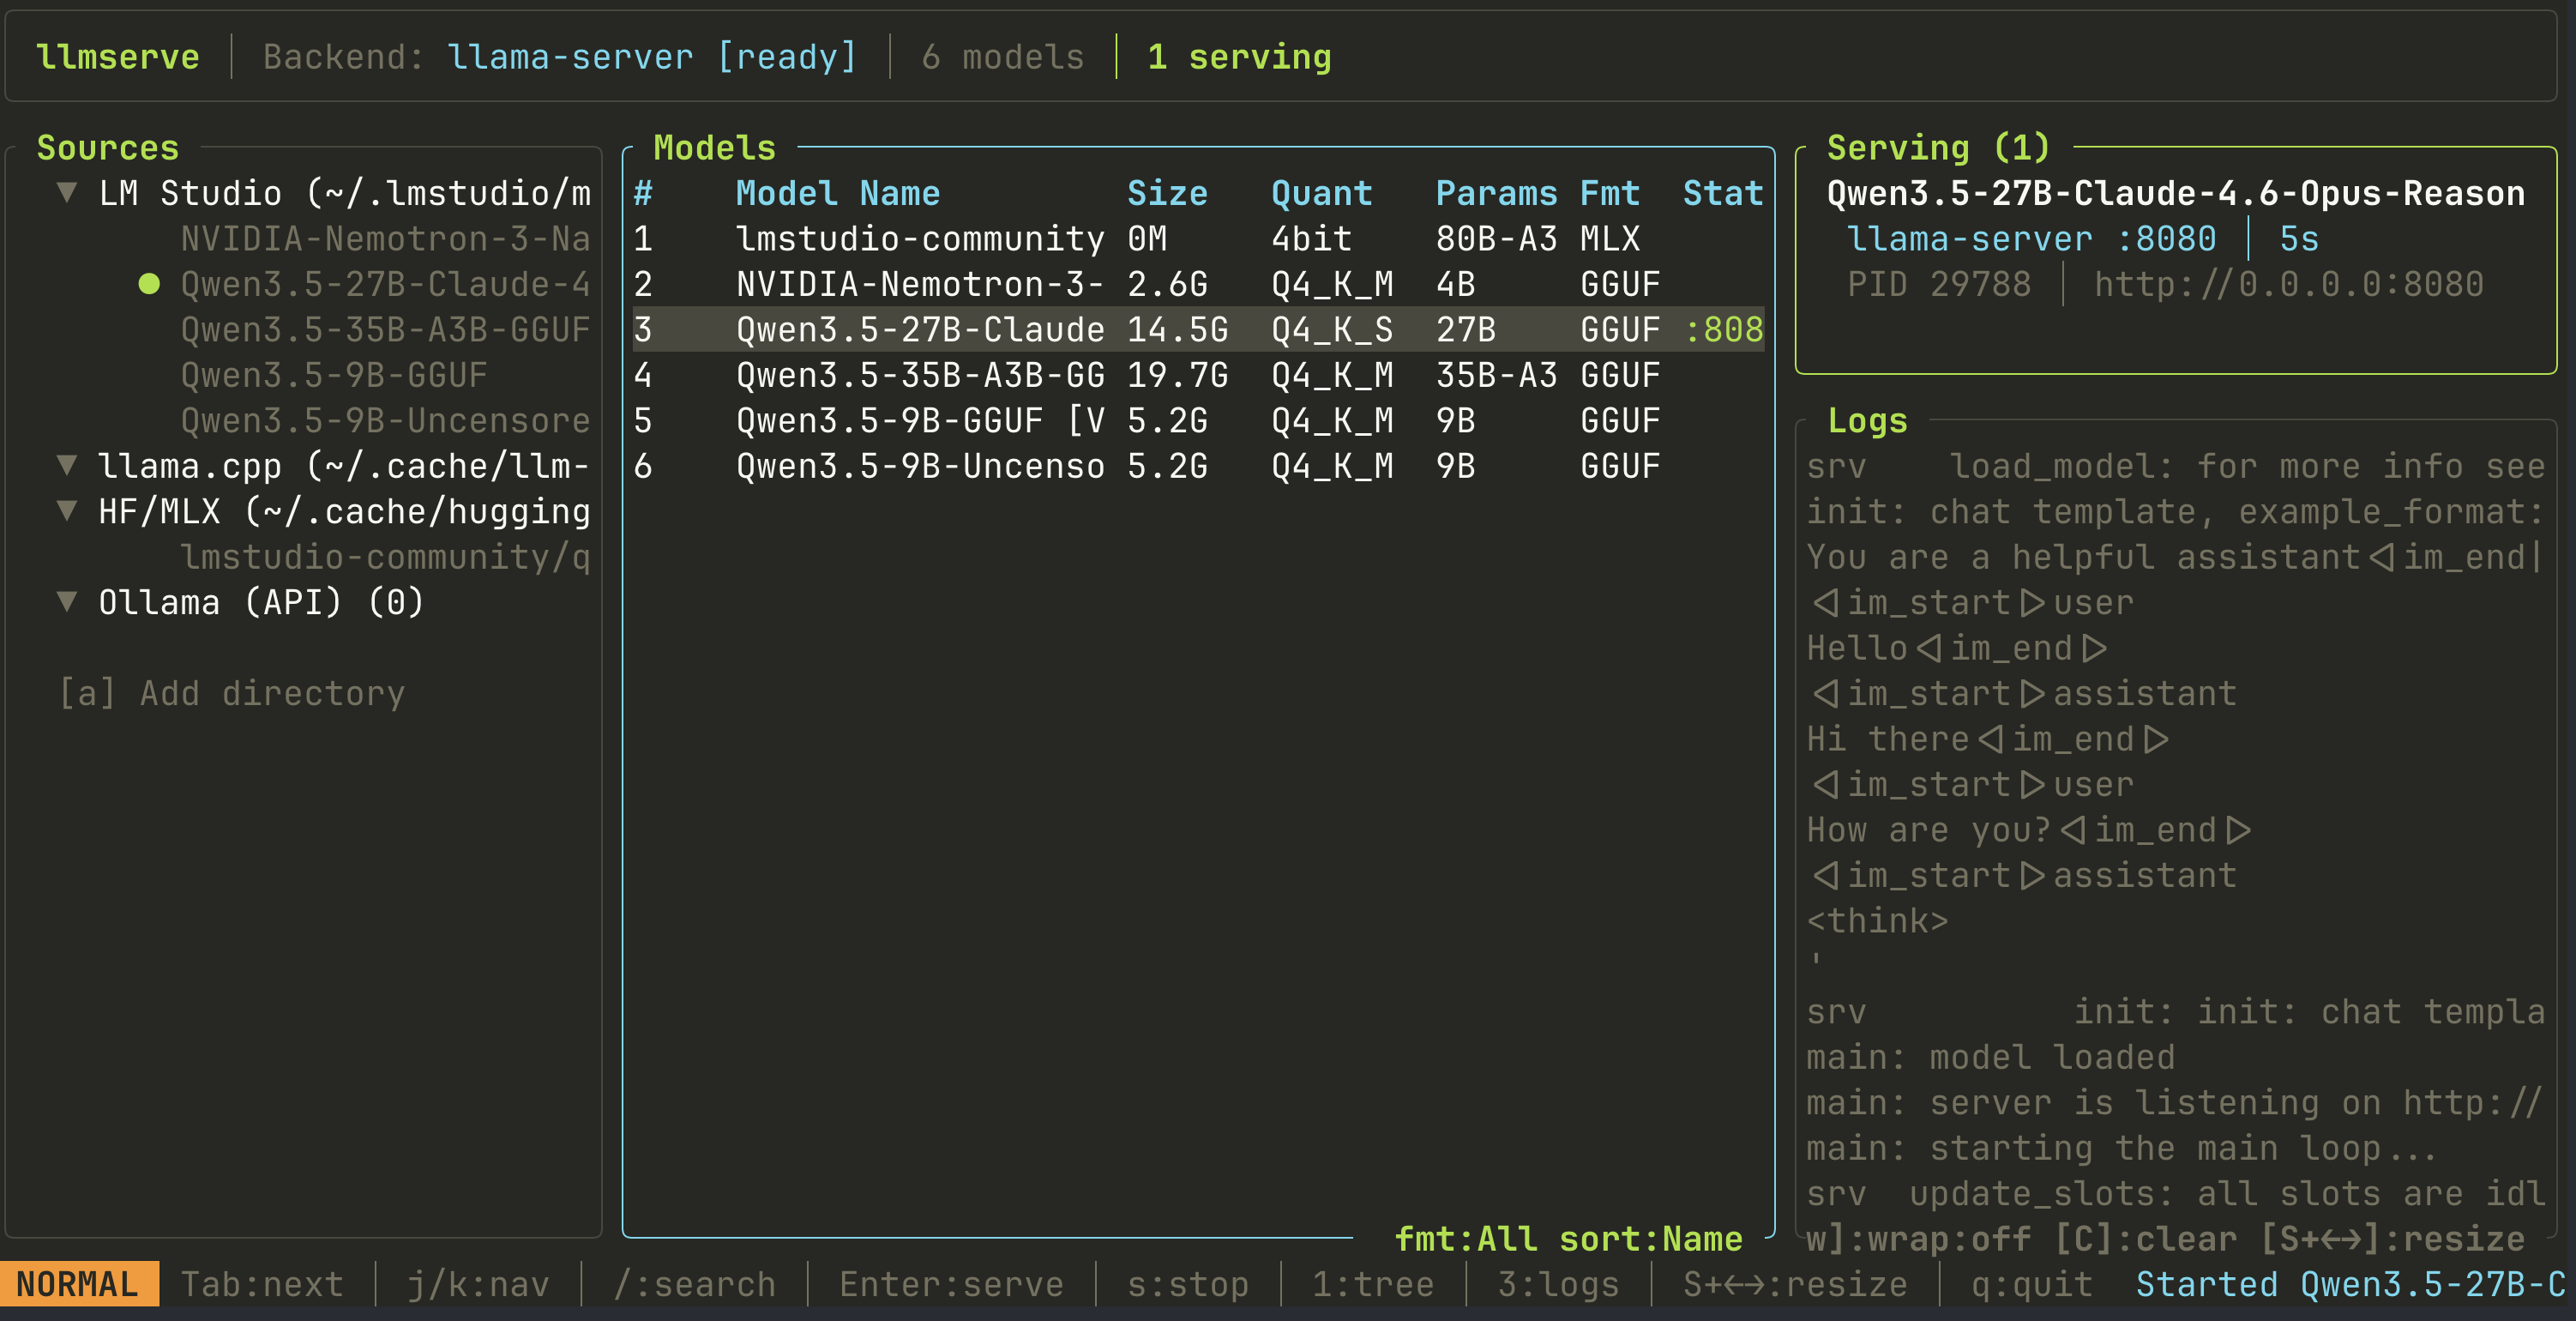Toggle the Ollama (API) source node
2576x1321 pixels.
coord(67,602)
